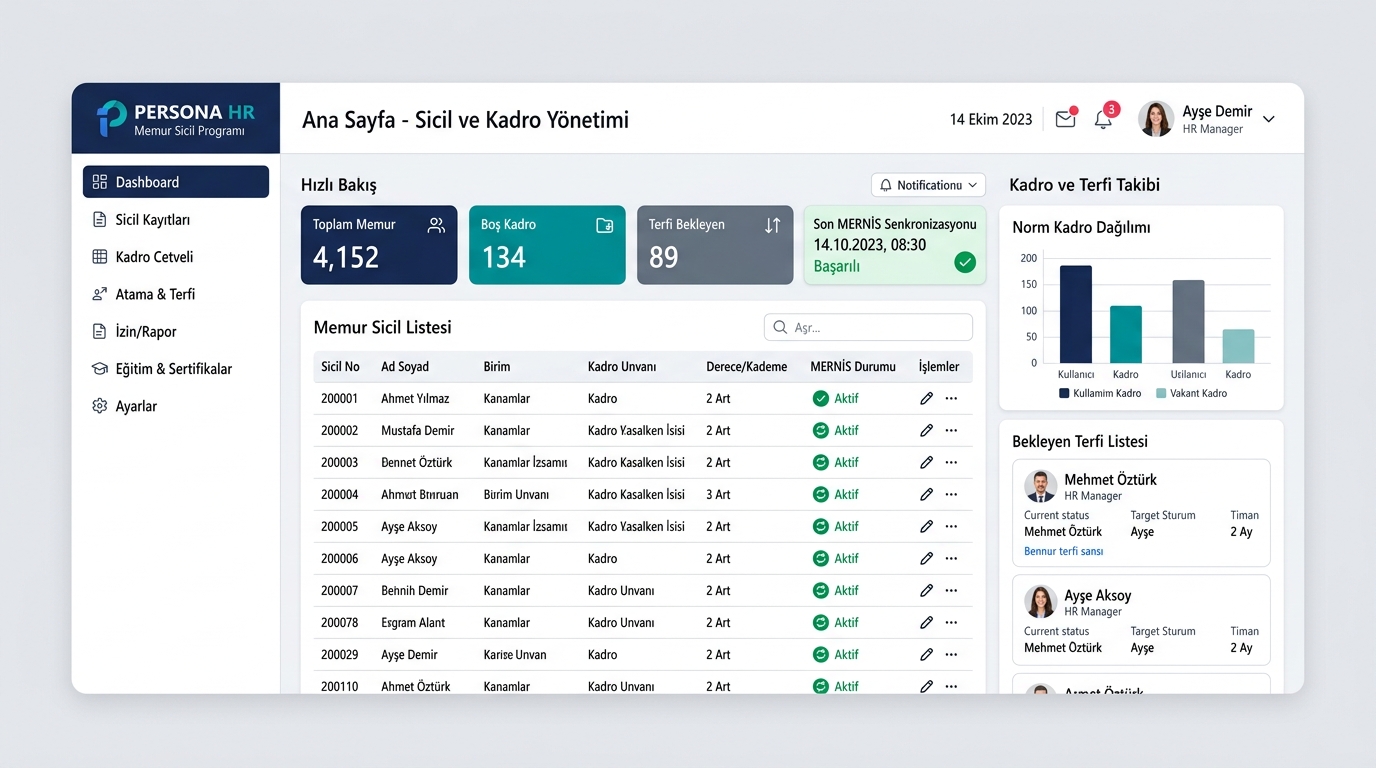Screen dimensions: 1376x768
Task: Click the edit pencil for sicil 200005
Action: 926,526
